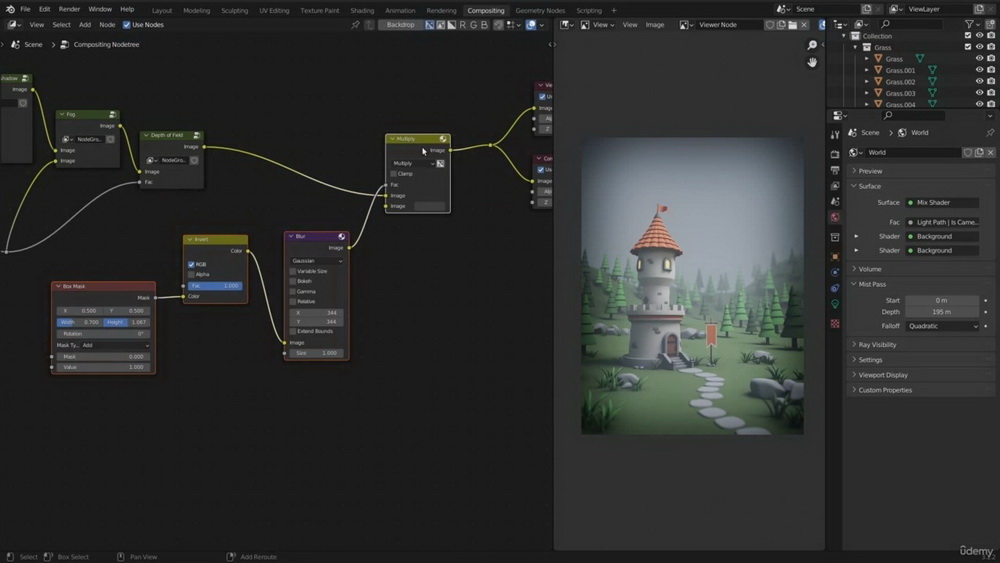Viewport: 1000px width, 563px height.
Task: Open the Texture properties checker icon
Action: (835, 324)
